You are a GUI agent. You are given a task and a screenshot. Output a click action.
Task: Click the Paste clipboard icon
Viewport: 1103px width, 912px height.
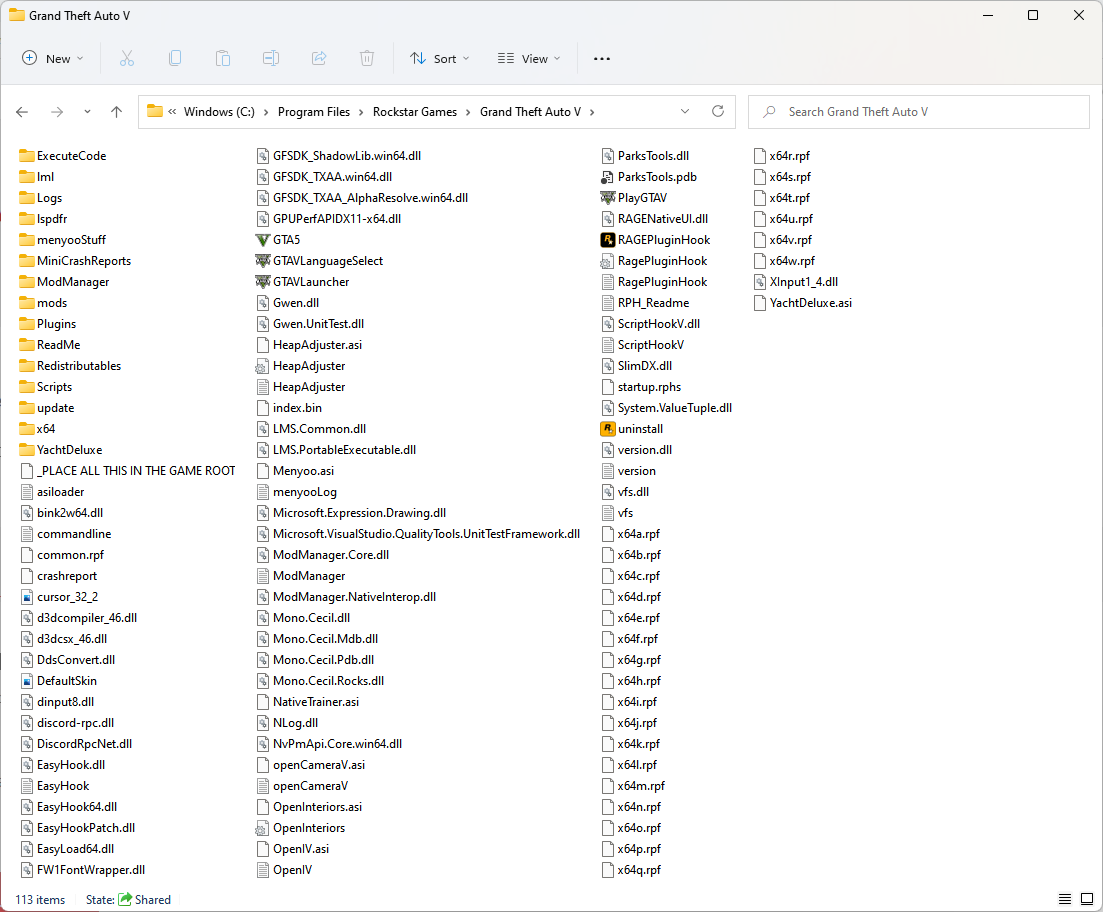(223, 59)
